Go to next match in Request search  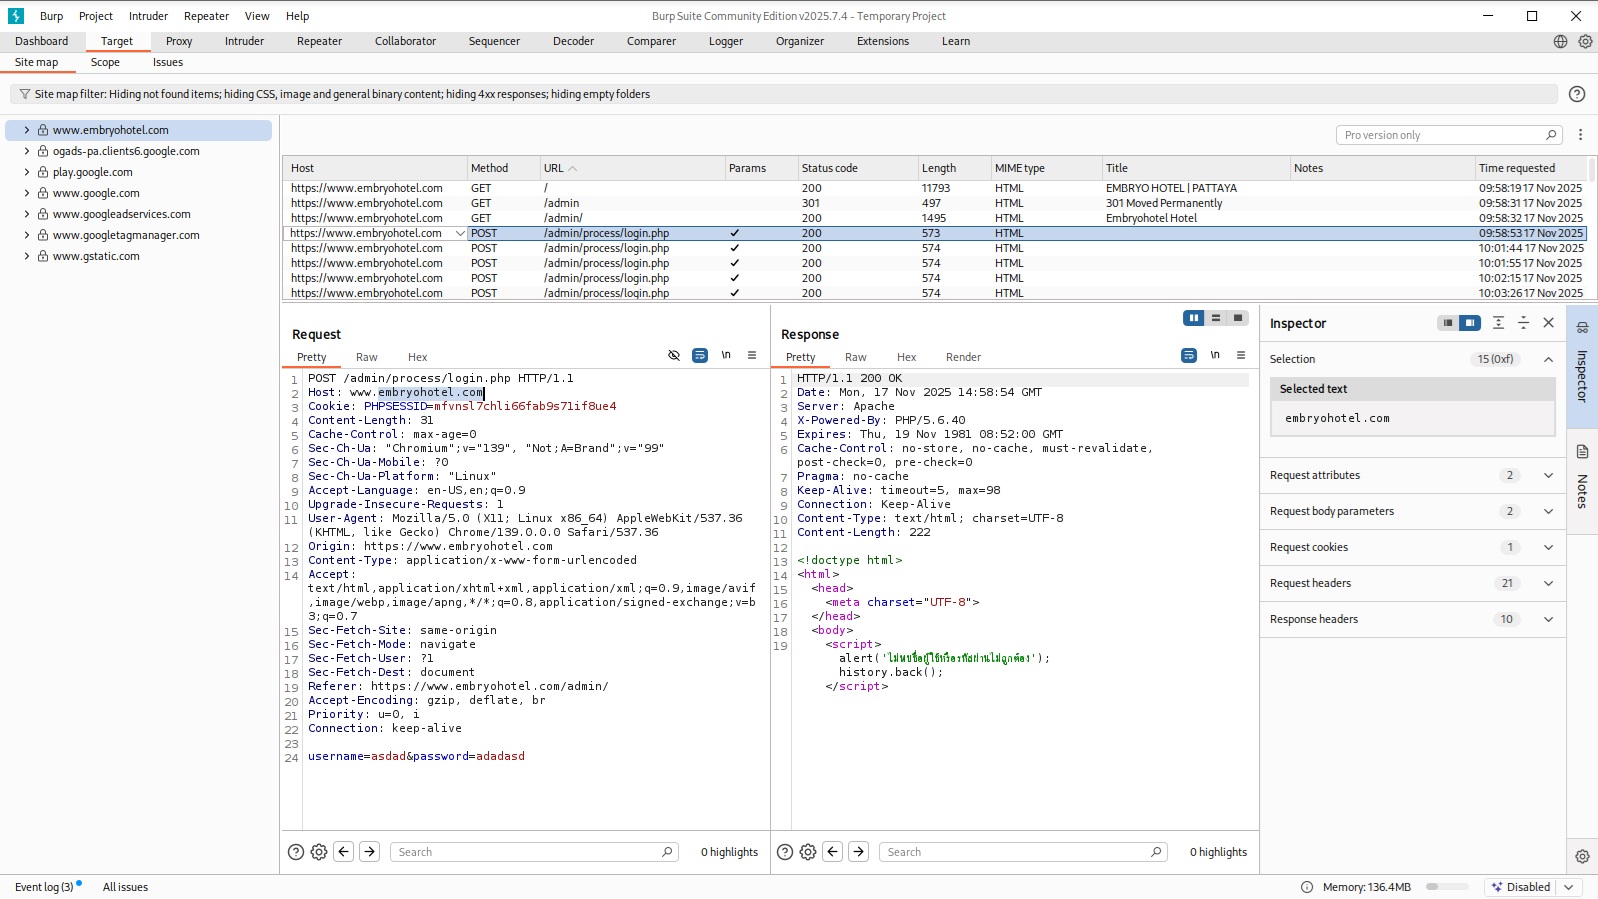(x=370, y=852)
